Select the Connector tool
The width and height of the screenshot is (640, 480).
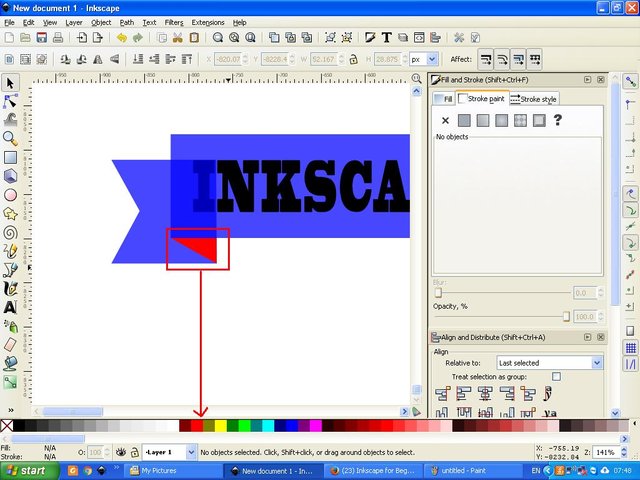10,382
